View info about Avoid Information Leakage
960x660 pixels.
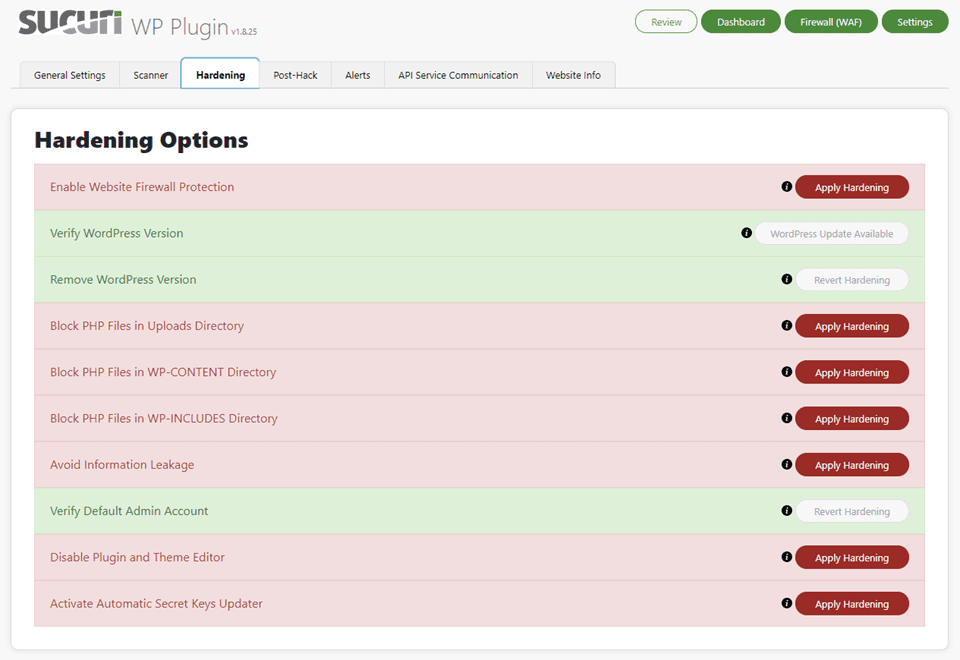pyautogui.click(x=787, y=464)
